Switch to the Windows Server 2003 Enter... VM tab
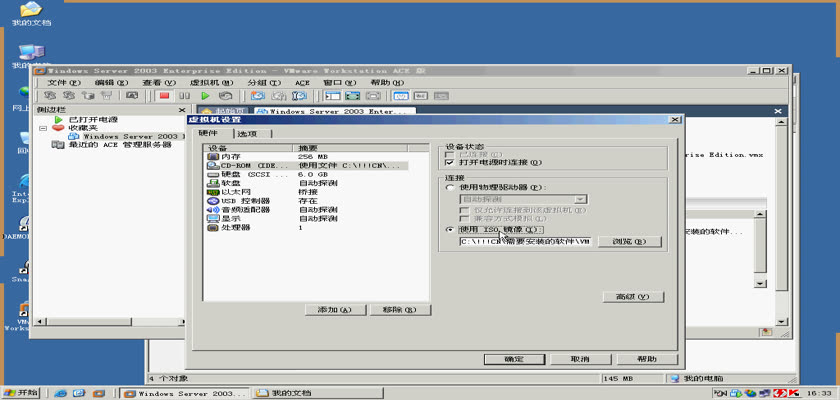Viewport: 840px width, 400px height. [x=333, y=111]
